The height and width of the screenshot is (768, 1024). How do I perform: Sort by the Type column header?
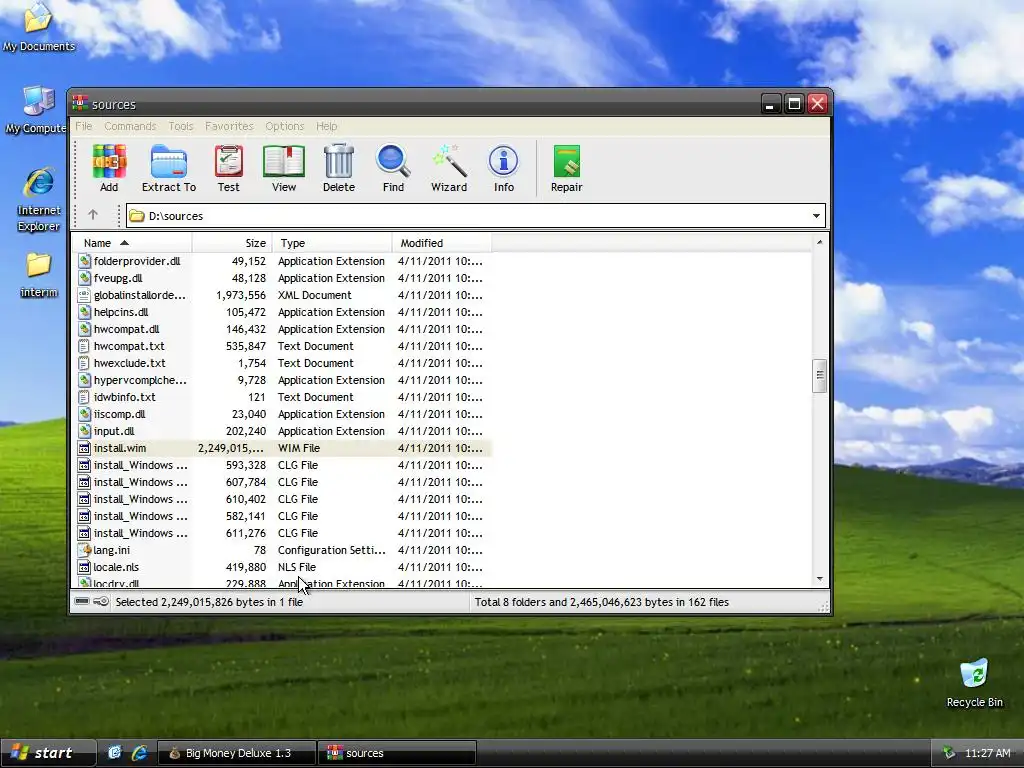tap(332, 243)
